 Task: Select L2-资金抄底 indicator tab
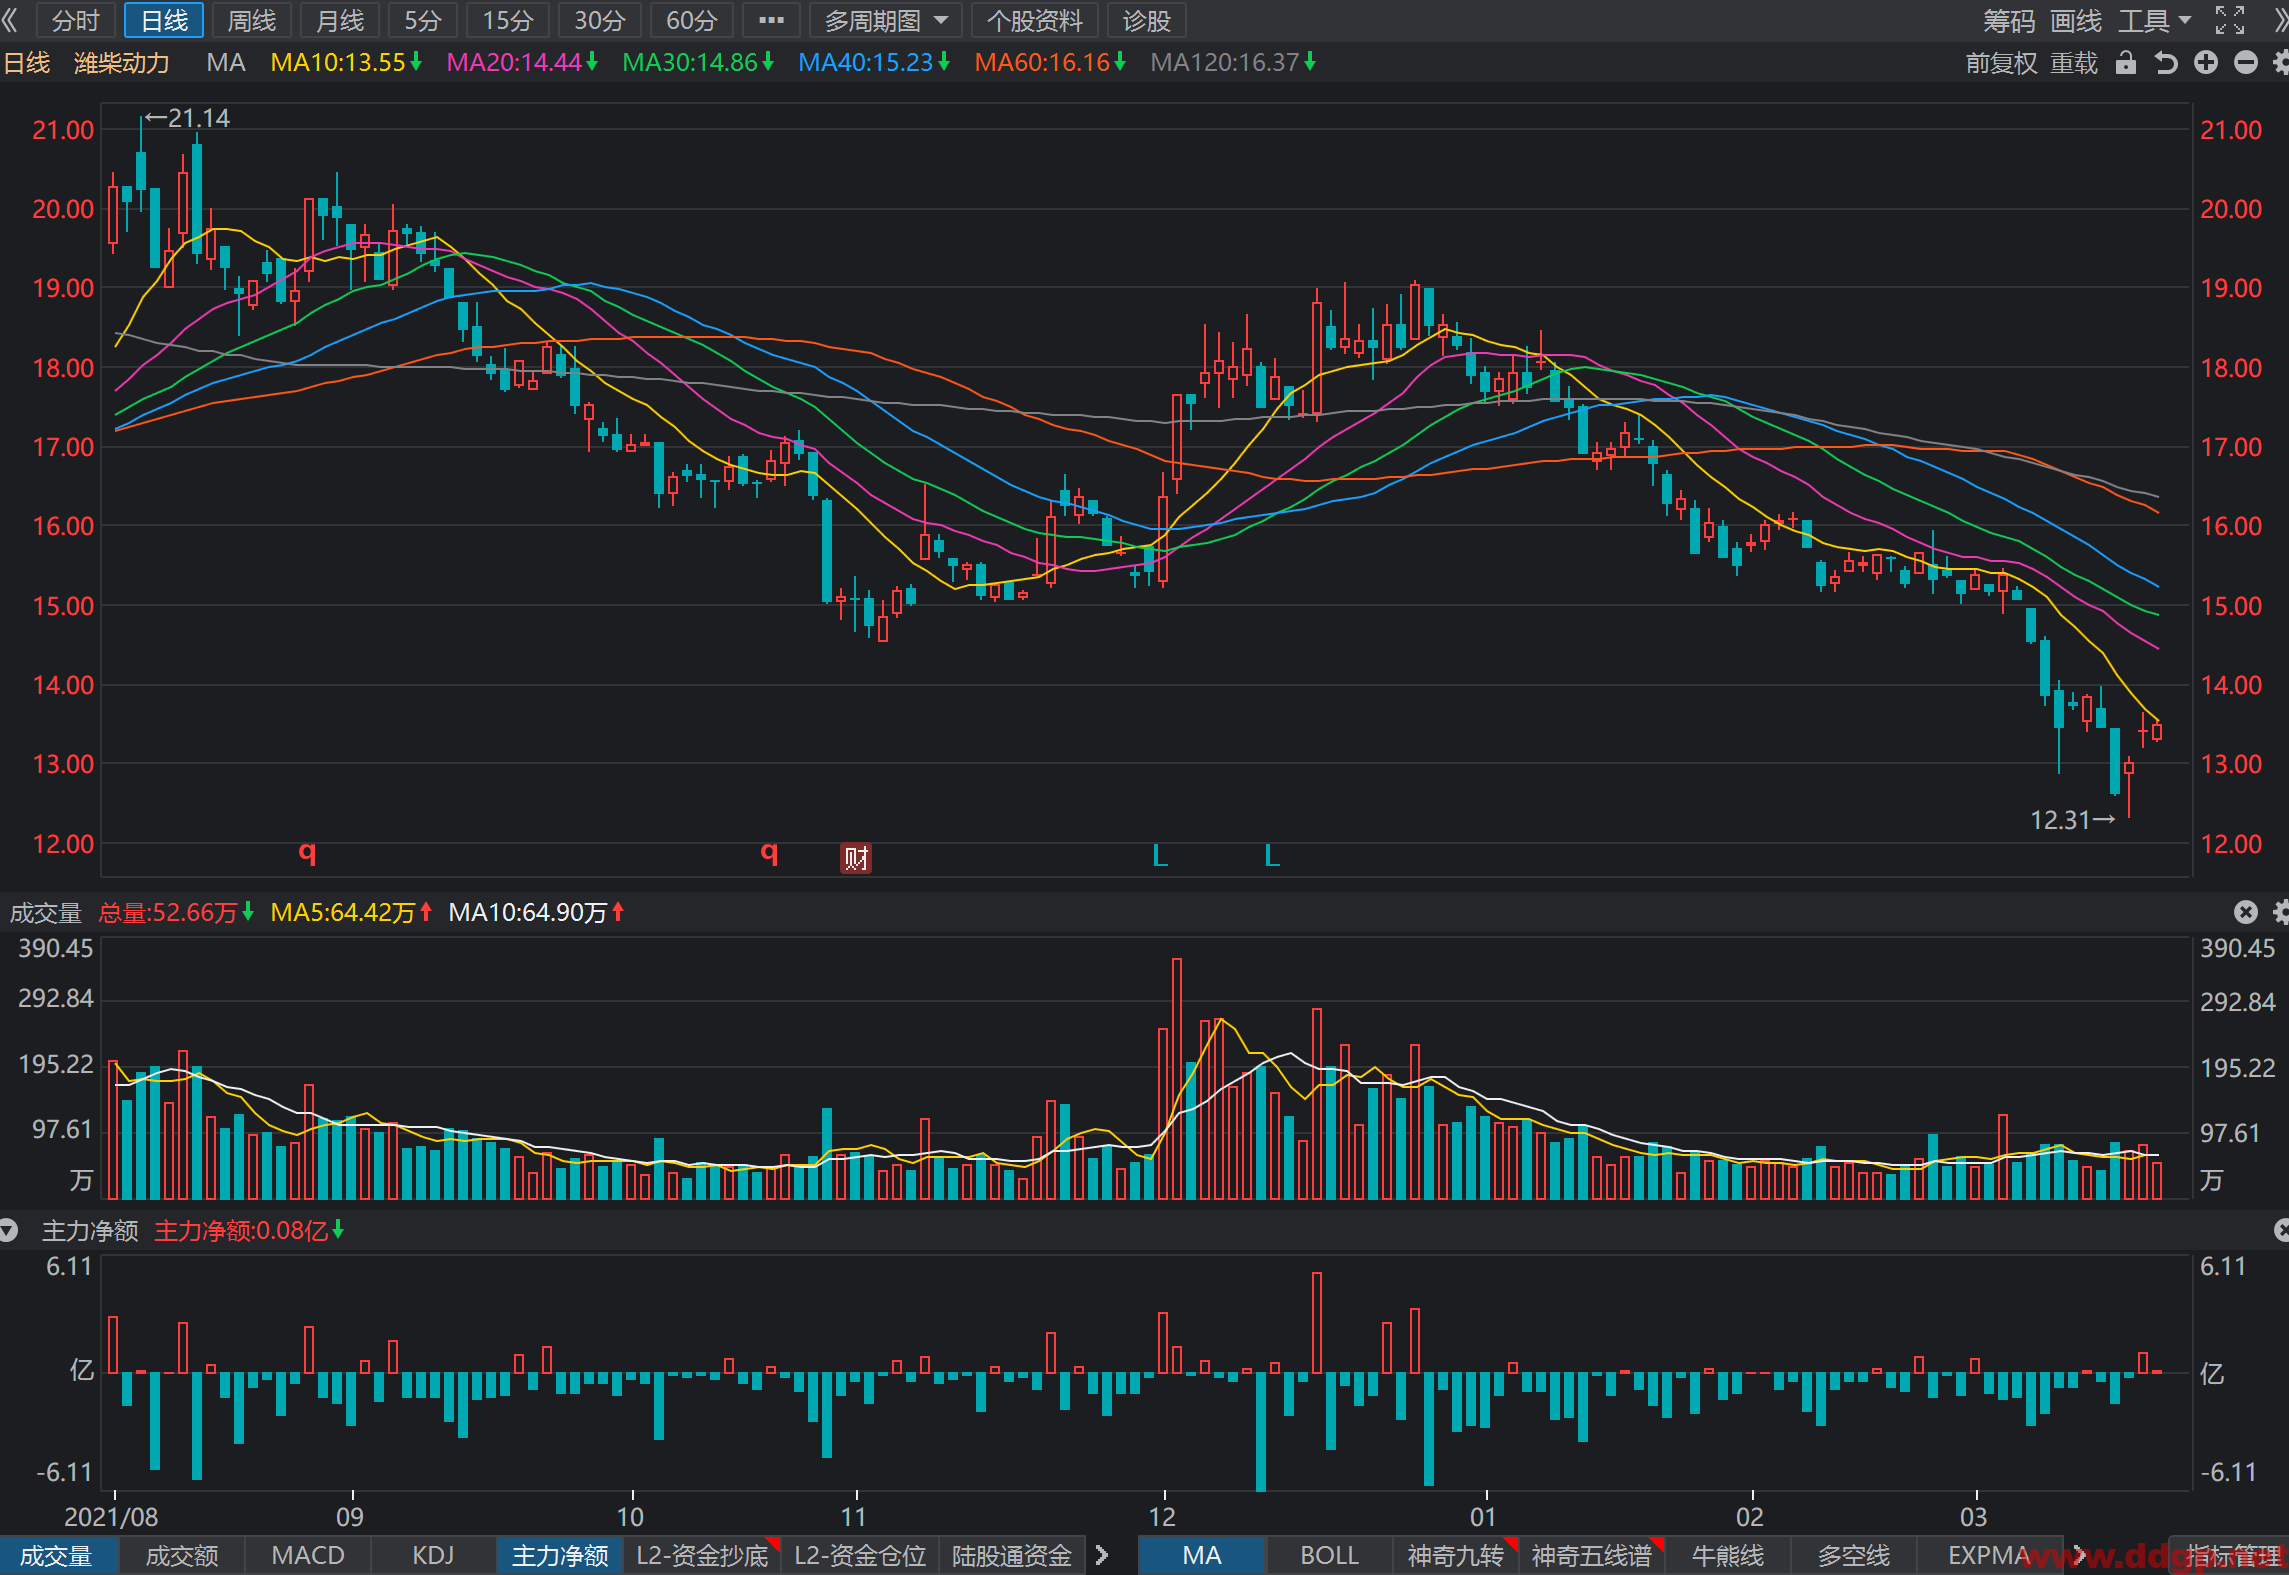[x=703, y=1556]
